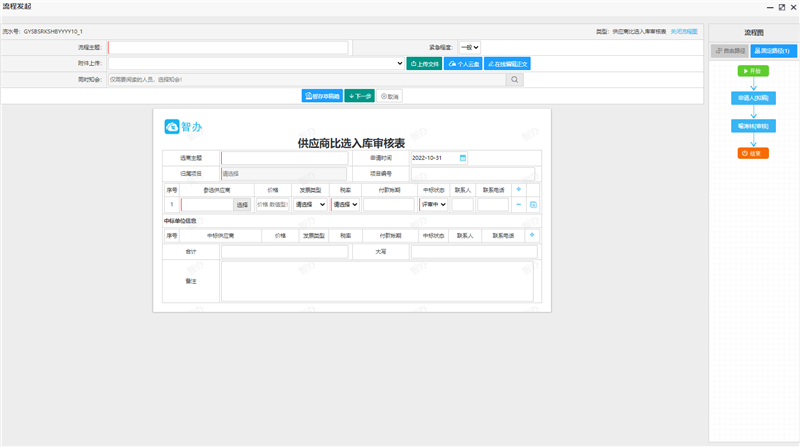Expand the 附件上传 dropdown
The image size is (800, 447).
tap(400, 63)
